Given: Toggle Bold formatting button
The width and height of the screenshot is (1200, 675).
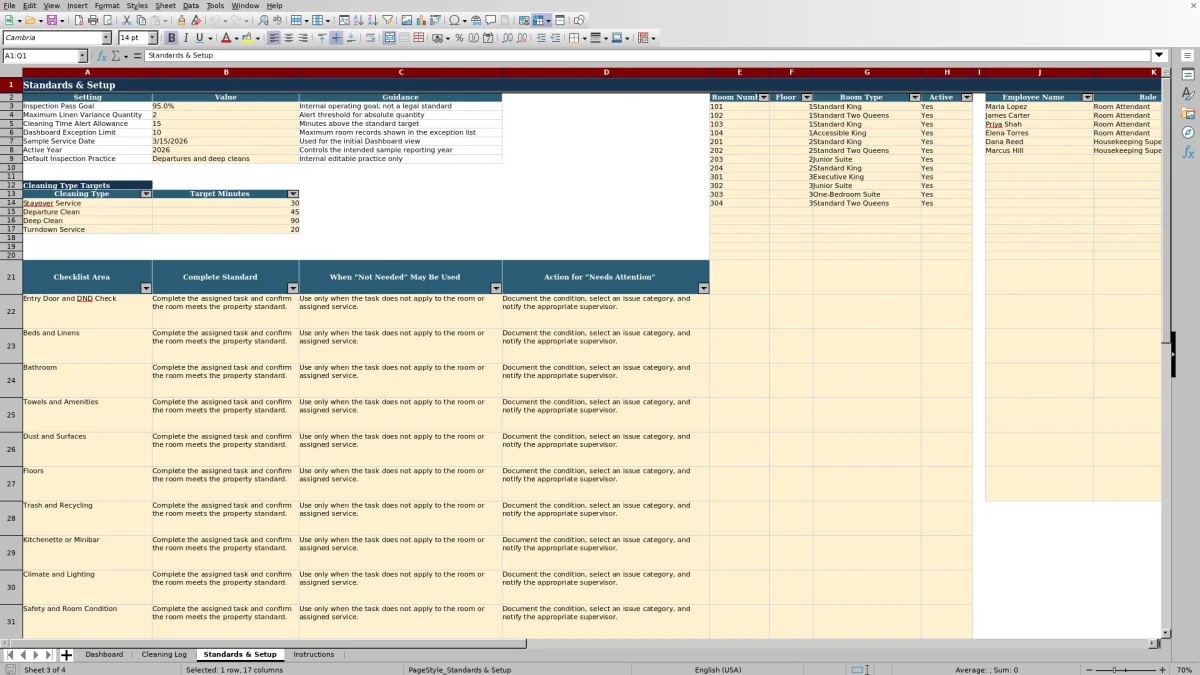Looking at the screenshot, I should [x=171, y=38].
